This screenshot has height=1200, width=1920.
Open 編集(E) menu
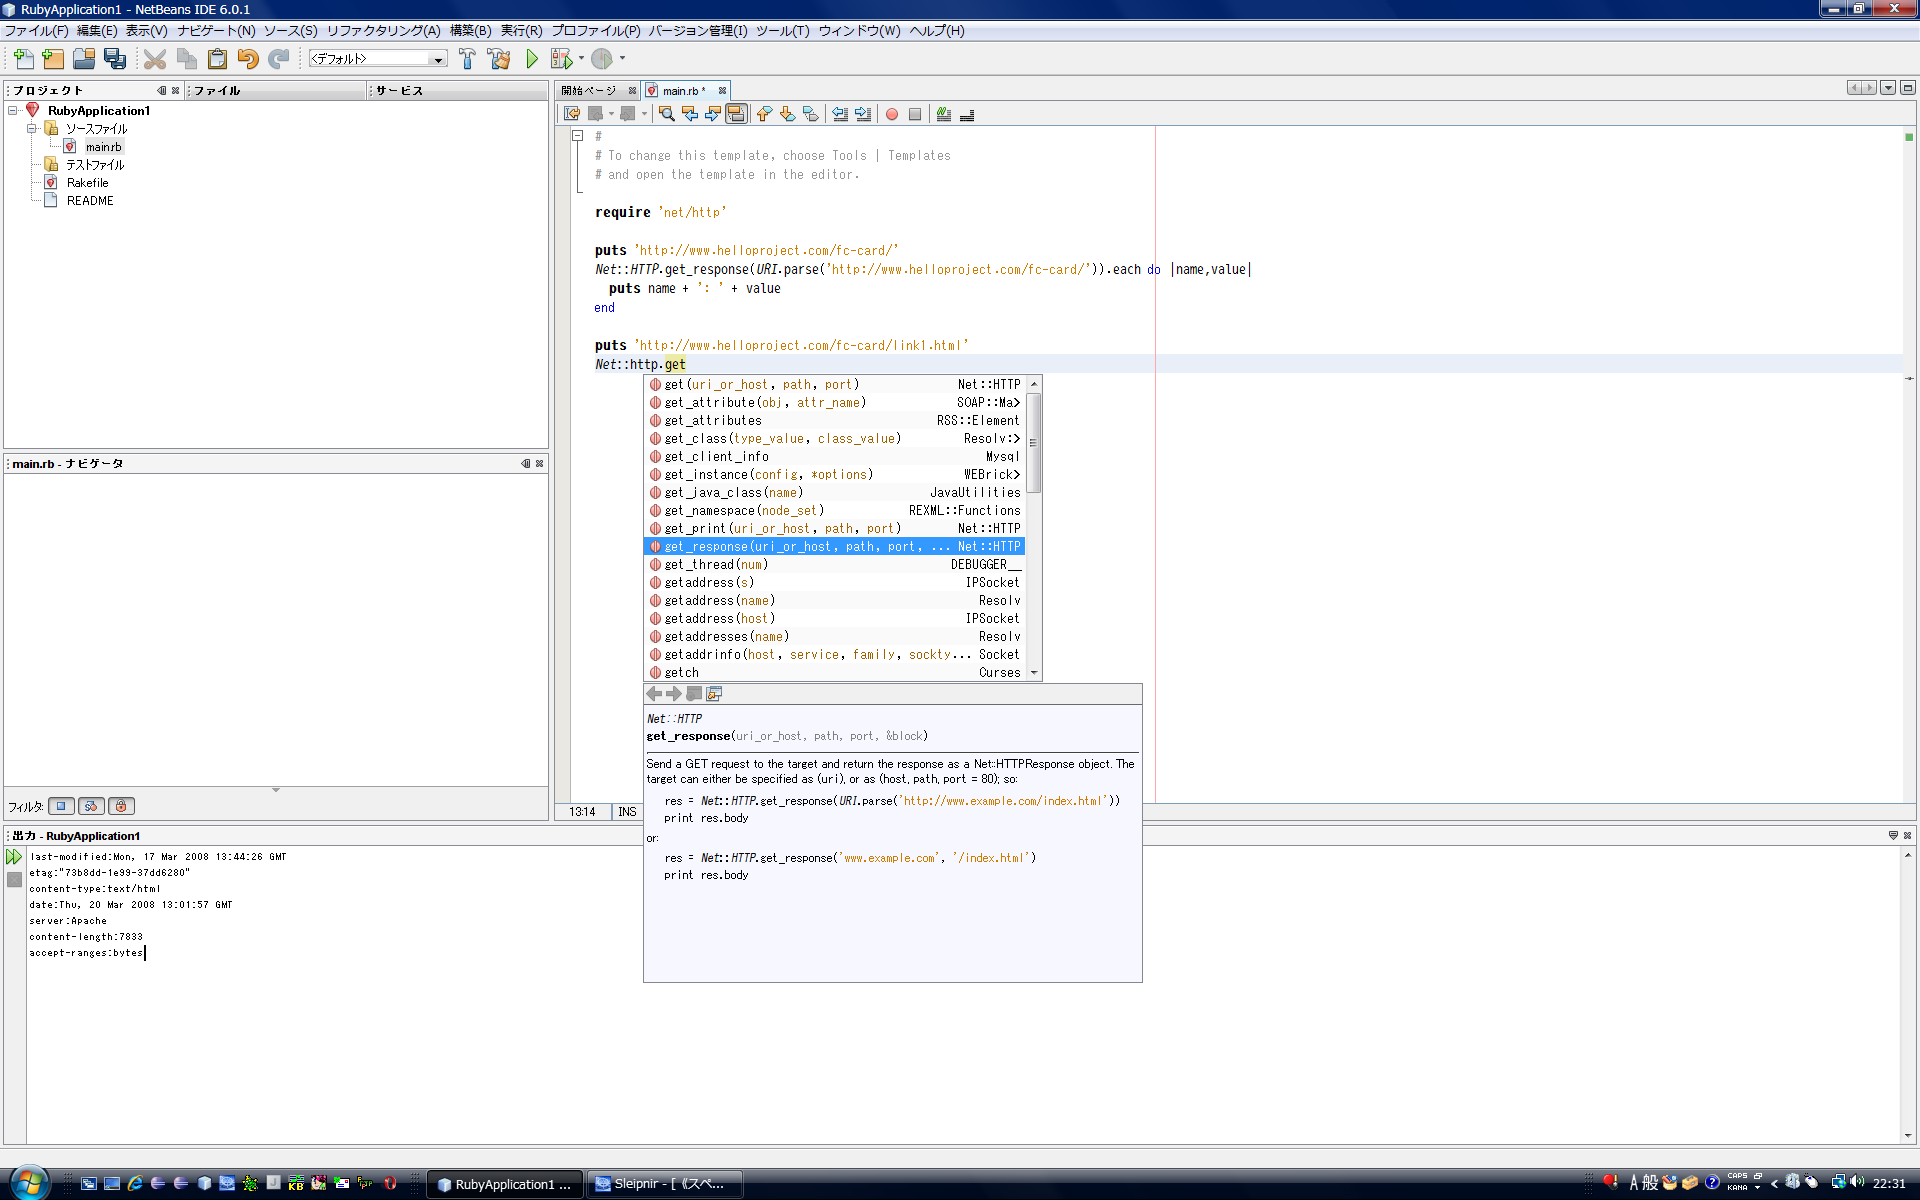click(x=97, y=31)
